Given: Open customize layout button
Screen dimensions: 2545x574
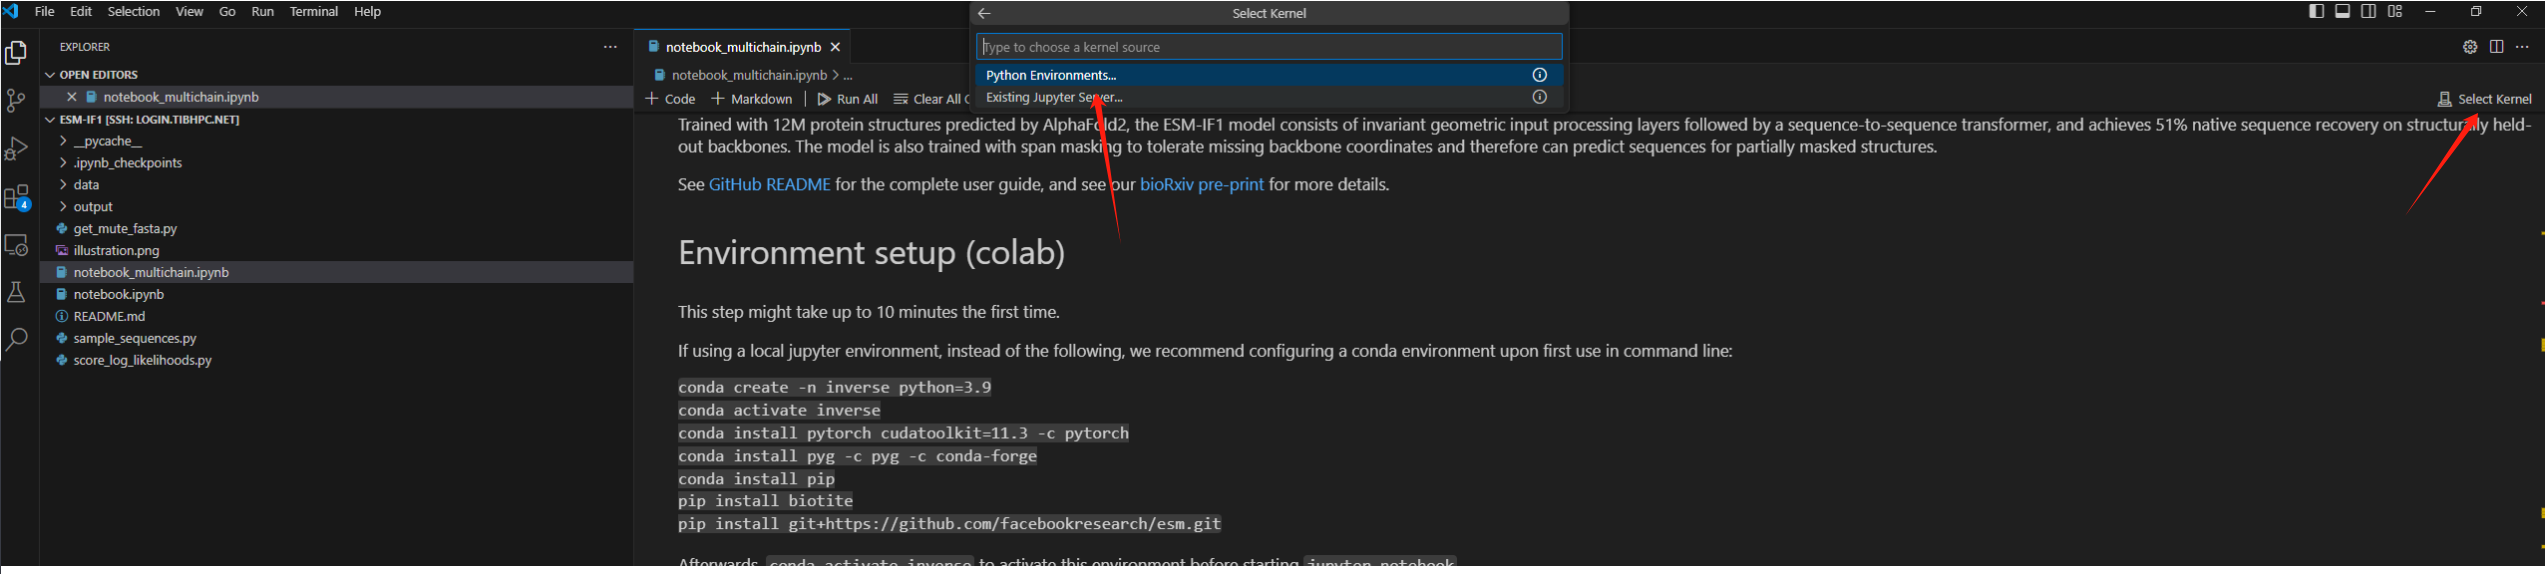Looking at the screenshot, I should tap(2395, 12).
